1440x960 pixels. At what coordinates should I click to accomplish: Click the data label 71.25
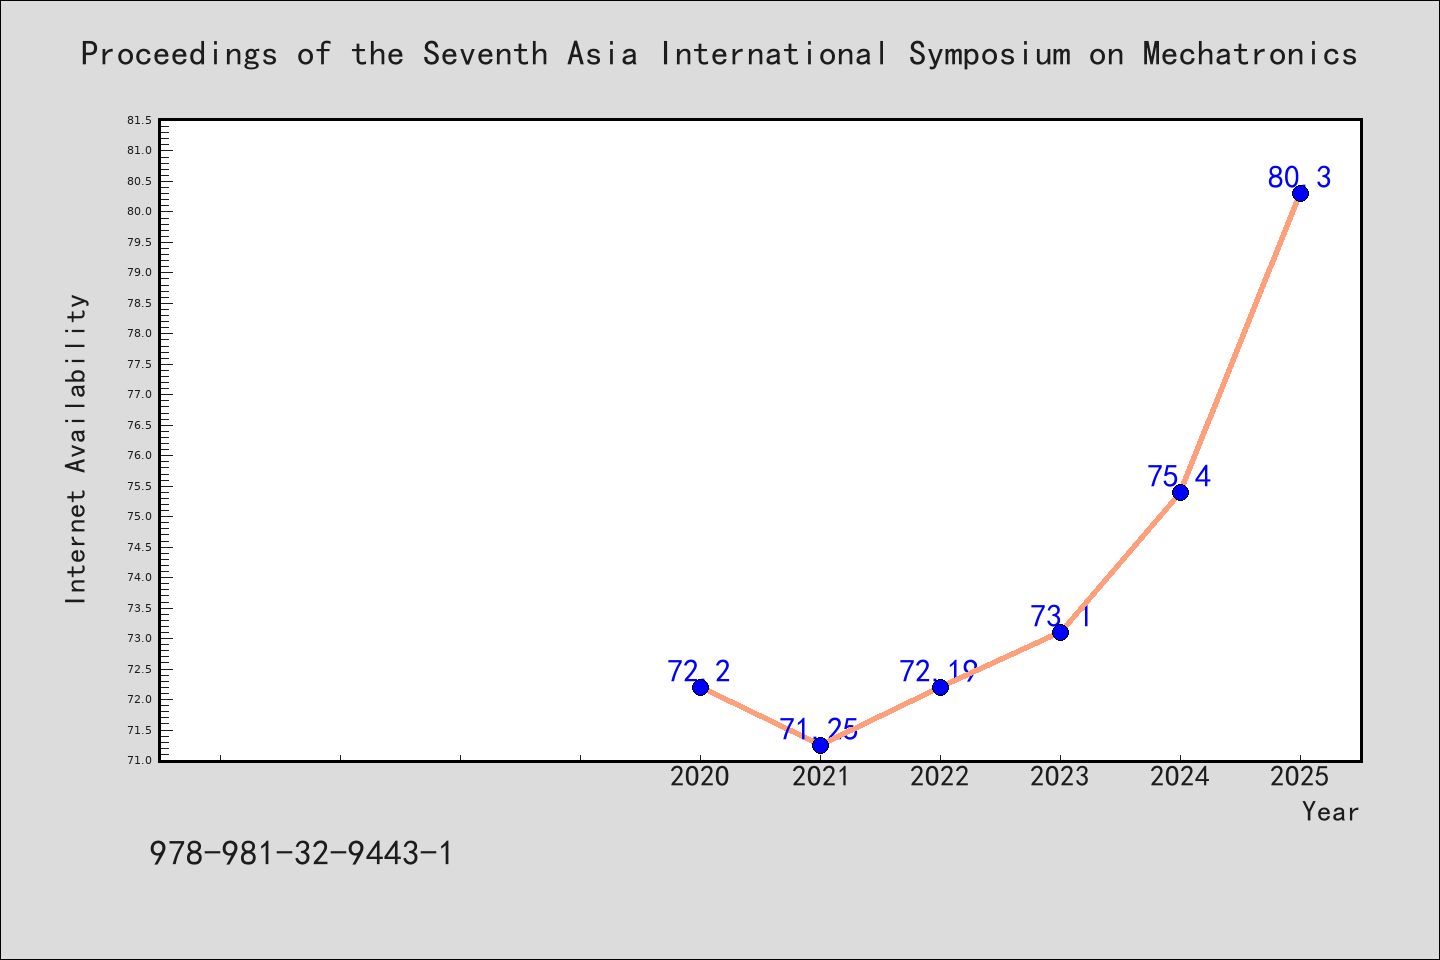[819, 729]
